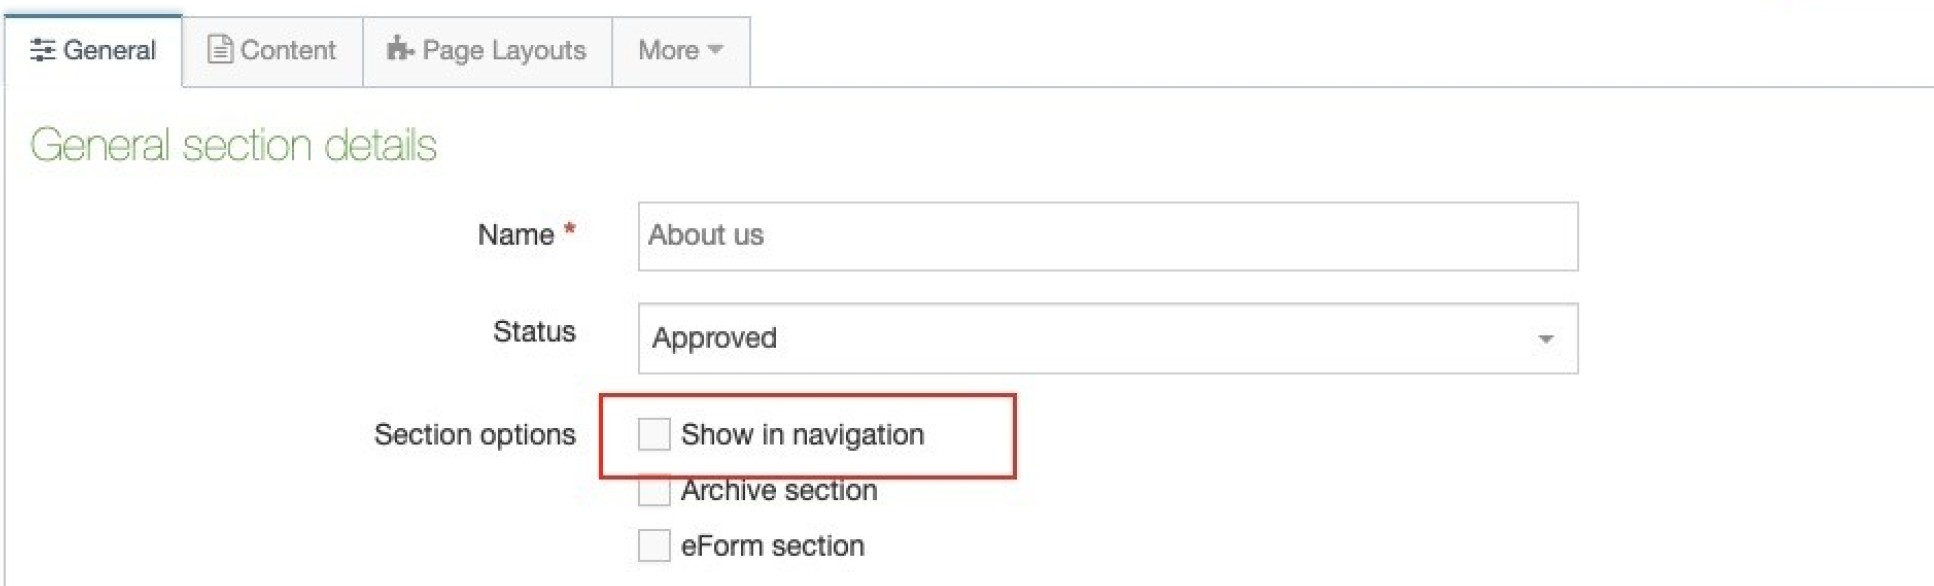The height and width of the screenshot is (586, 1934).
Task: Click the eForm section label text
Action: [x=772, y=546]
